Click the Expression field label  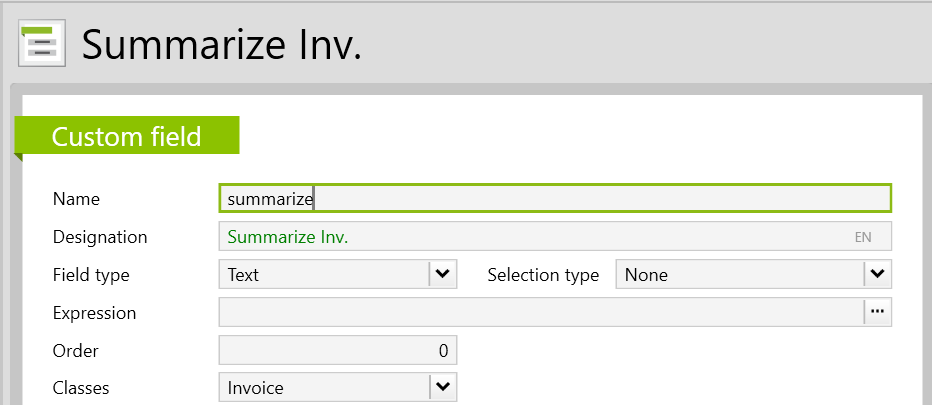[x=94, y=312]
